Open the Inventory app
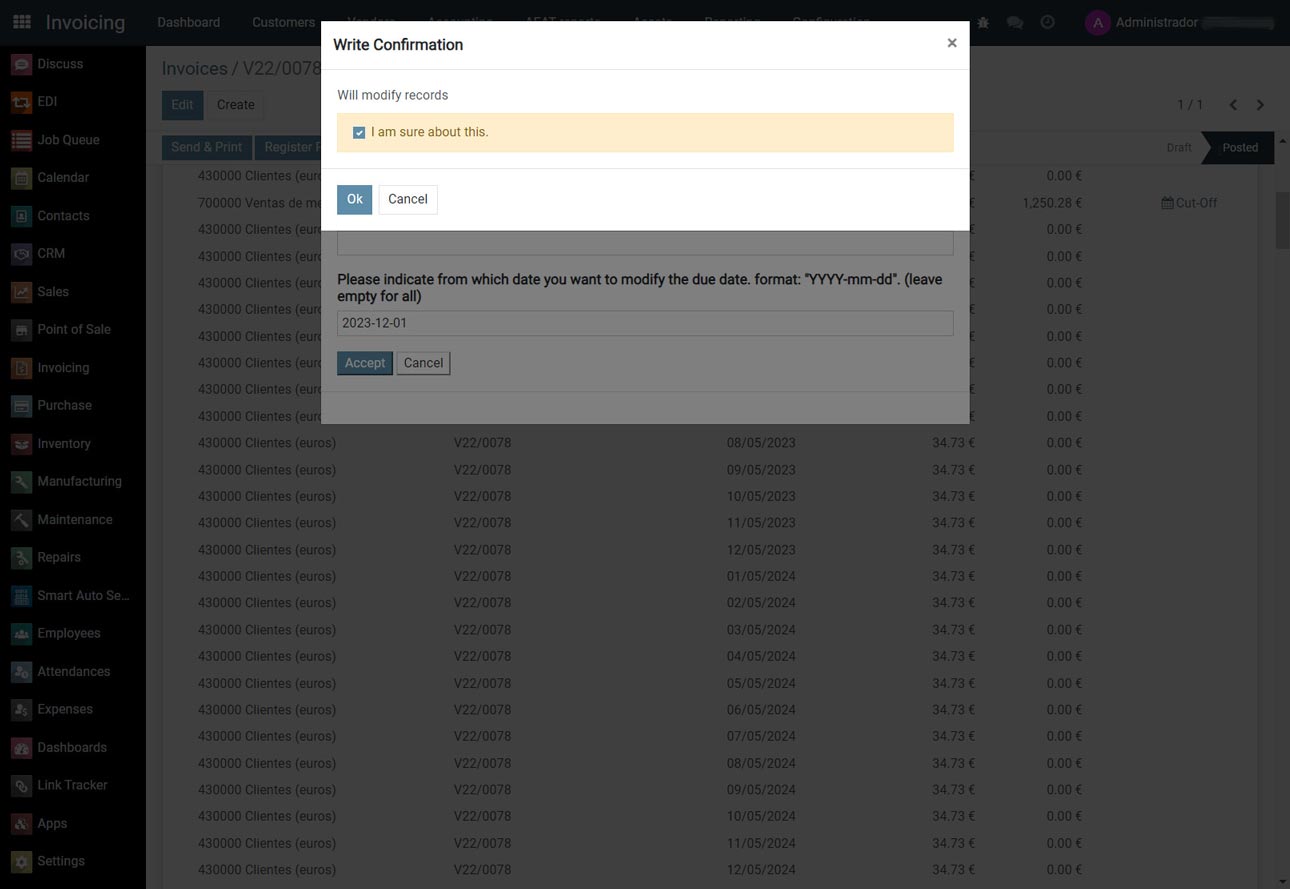This screenshot has height=889, width=1290. click(x=64, y=443)
